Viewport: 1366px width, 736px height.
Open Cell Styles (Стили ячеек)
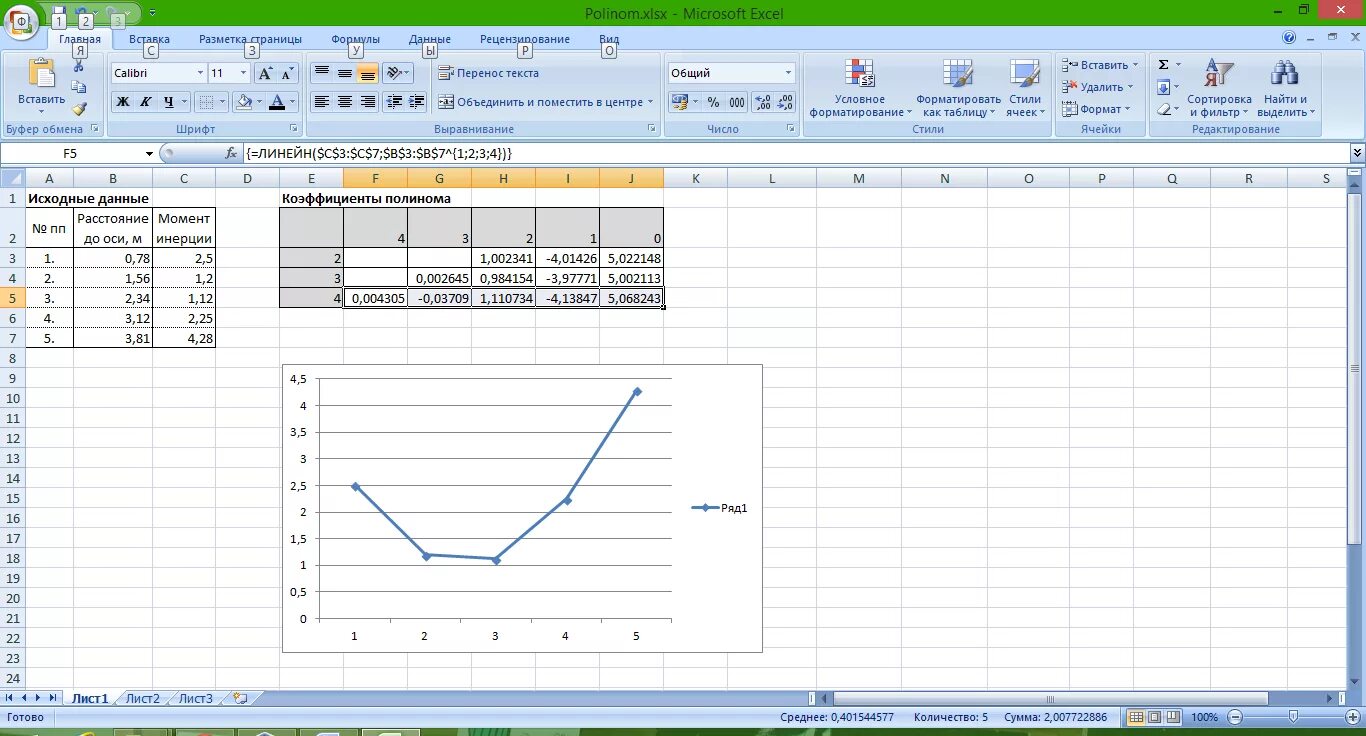[x=1024, y=88]
